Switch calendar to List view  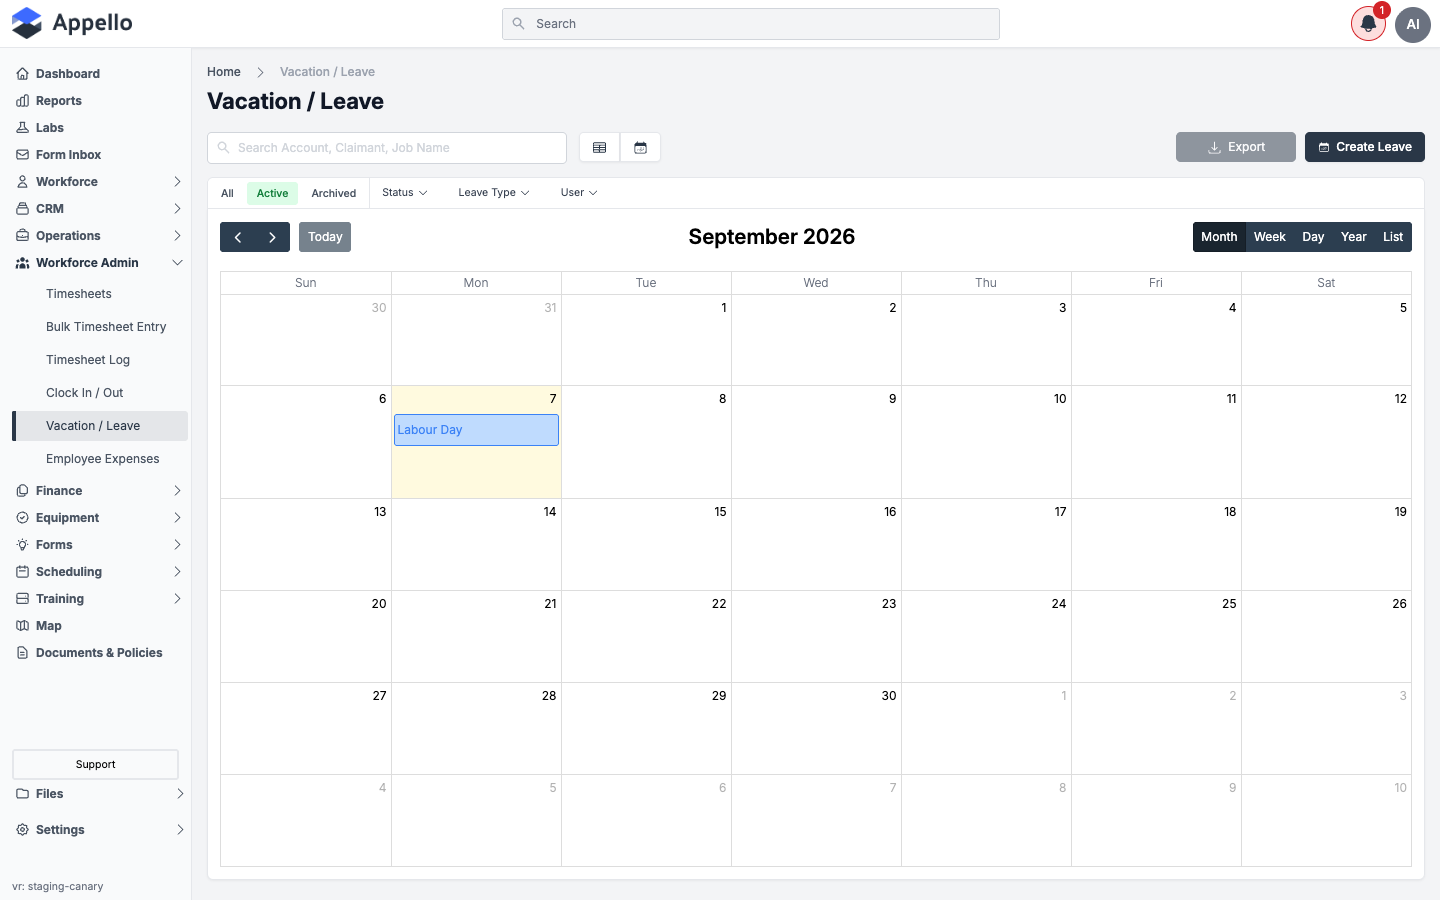click(1393, 237)
